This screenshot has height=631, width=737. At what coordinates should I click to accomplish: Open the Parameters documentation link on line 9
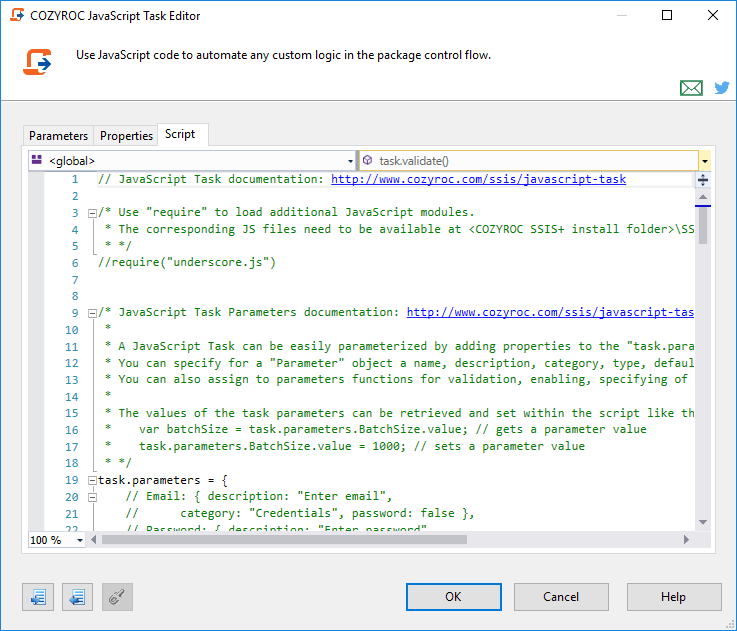click(x=550, y=312)
